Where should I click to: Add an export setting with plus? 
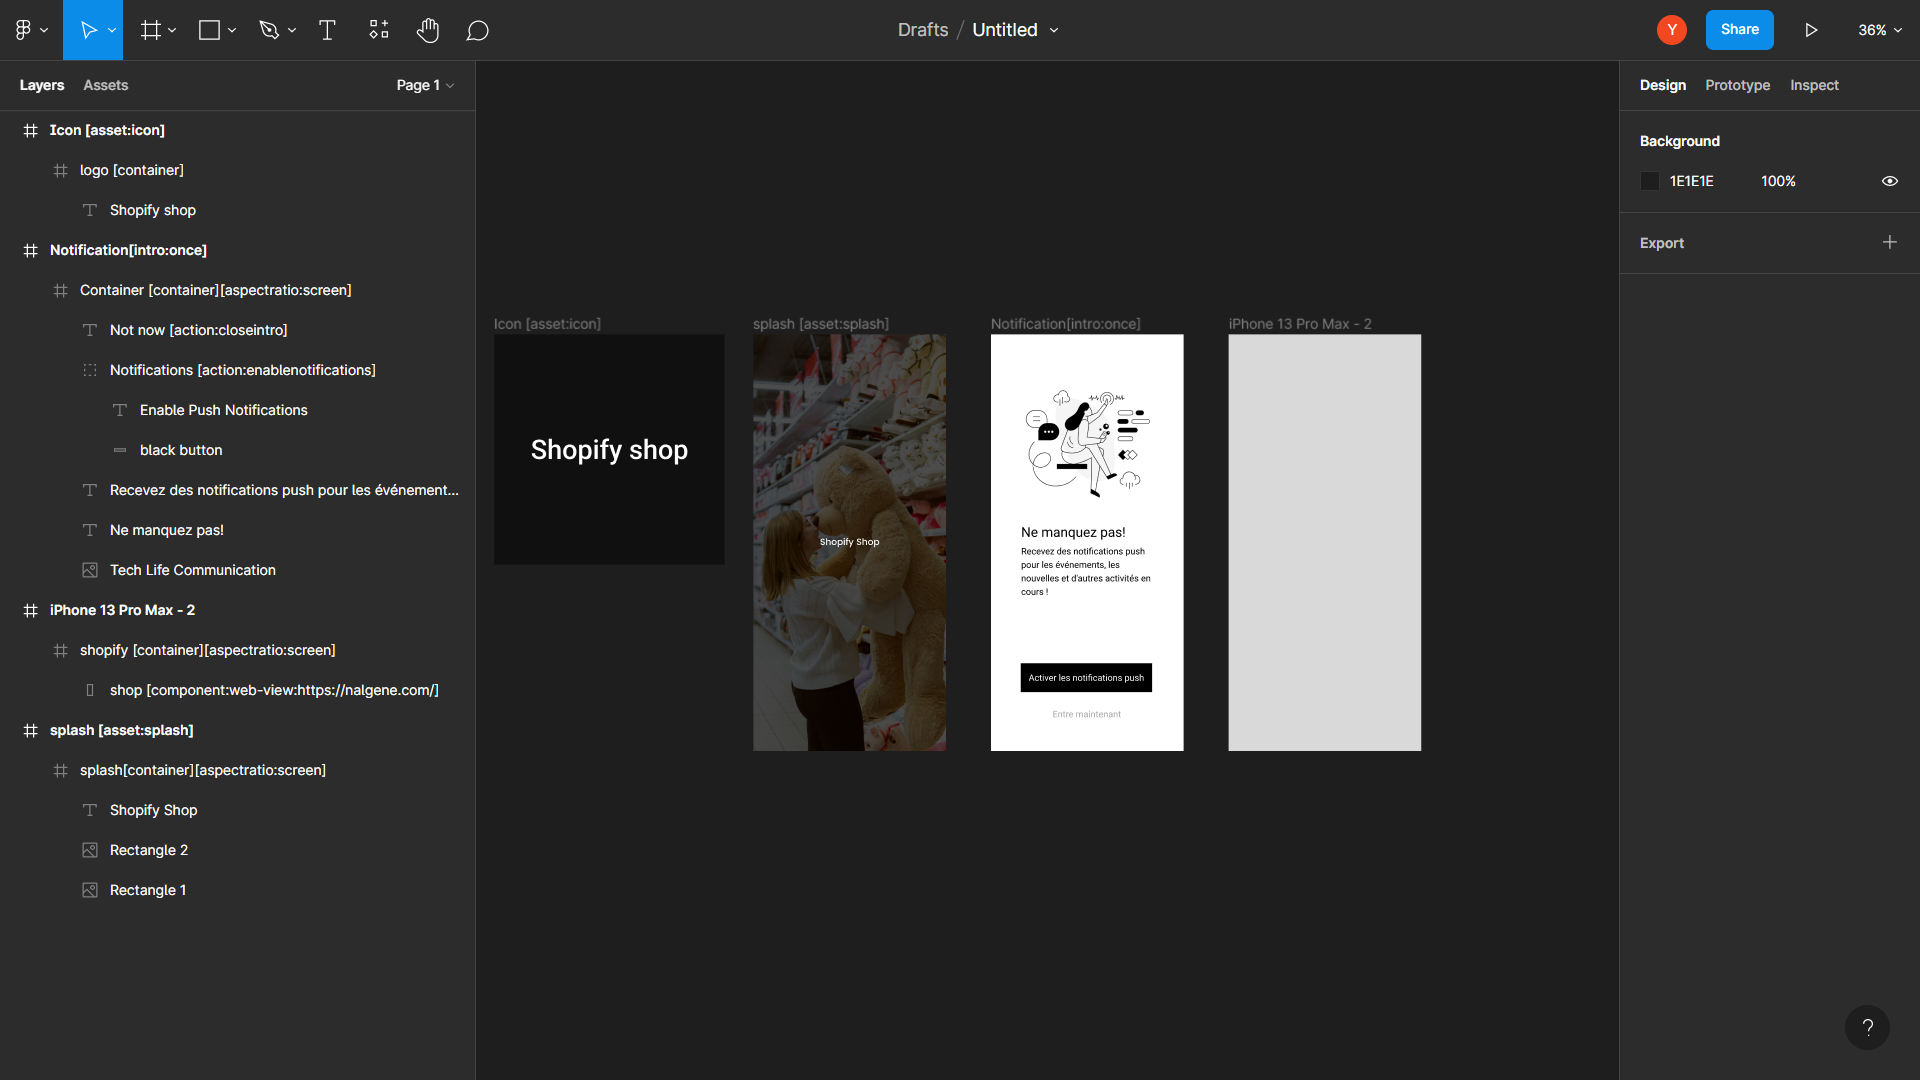point(1889,242)
